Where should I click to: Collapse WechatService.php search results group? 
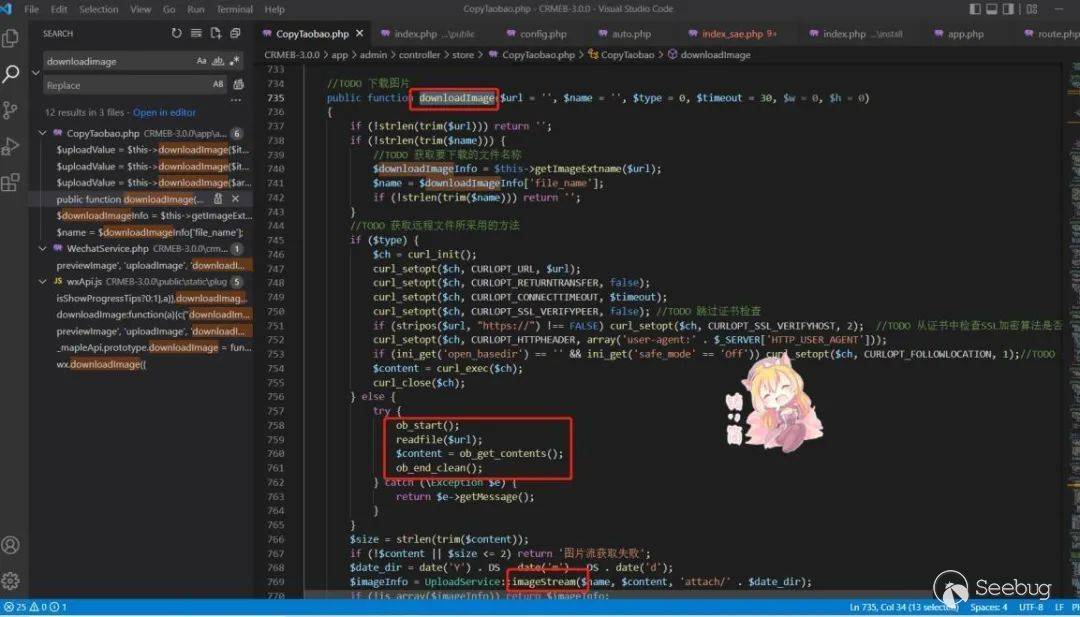(43, 248)
